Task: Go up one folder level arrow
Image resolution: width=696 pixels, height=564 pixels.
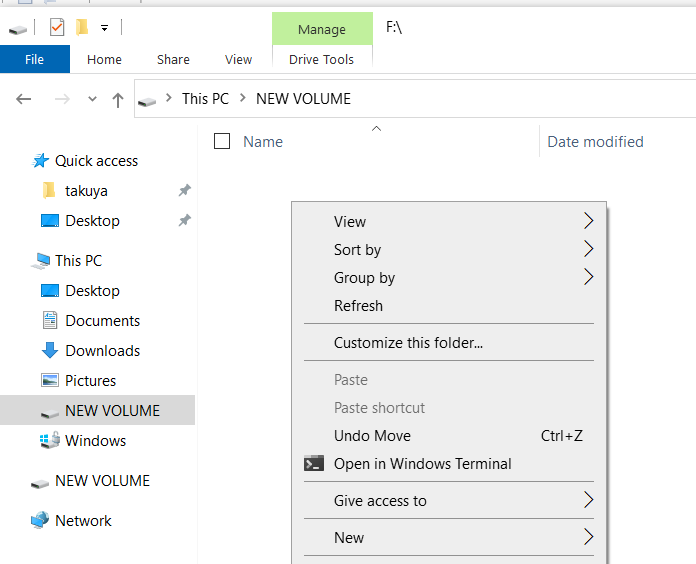Action: coord(118,99)
